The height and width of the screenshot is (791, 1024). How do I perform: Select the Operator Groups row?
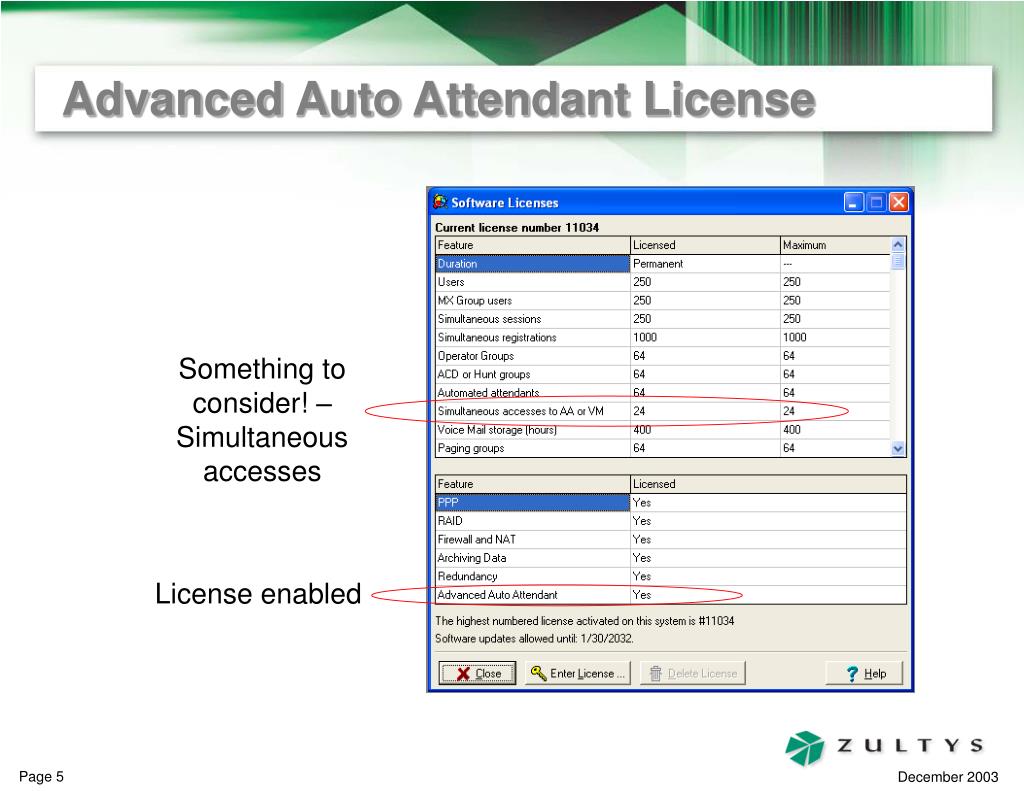click(x=662, y=356)
